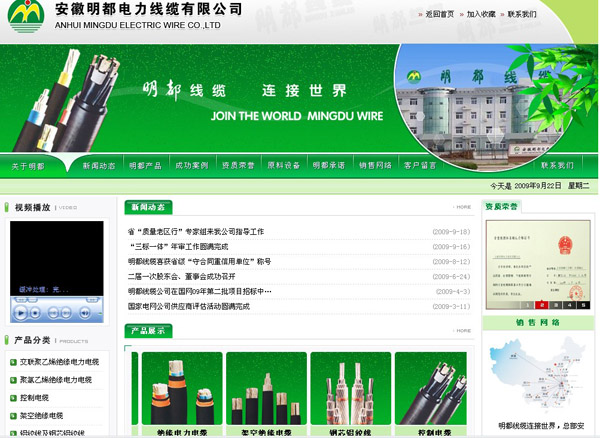Viewport: 600px width, 438px height.
Task: Open category 架空绝缘电缆
Action: (x=41, y=416)
